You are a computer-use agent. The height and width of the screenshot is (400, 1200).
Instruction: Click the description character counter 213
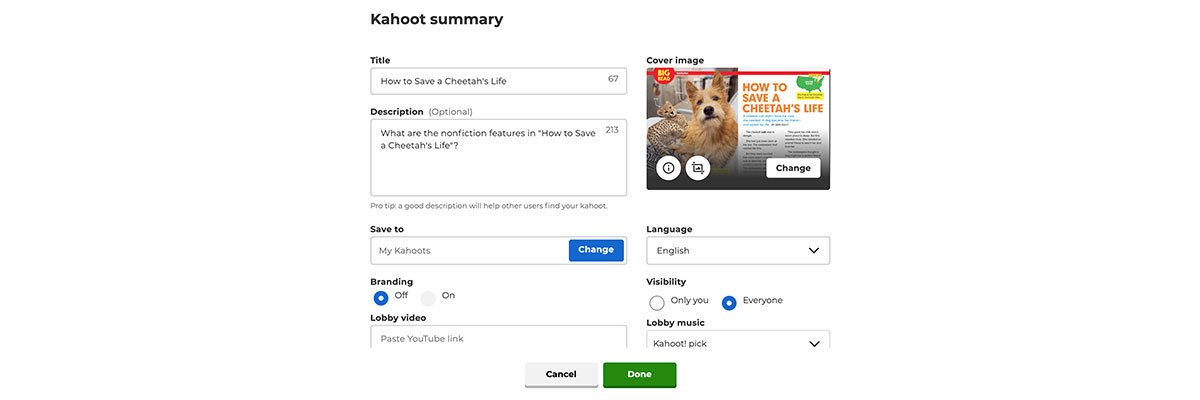(x=612, y=130)
